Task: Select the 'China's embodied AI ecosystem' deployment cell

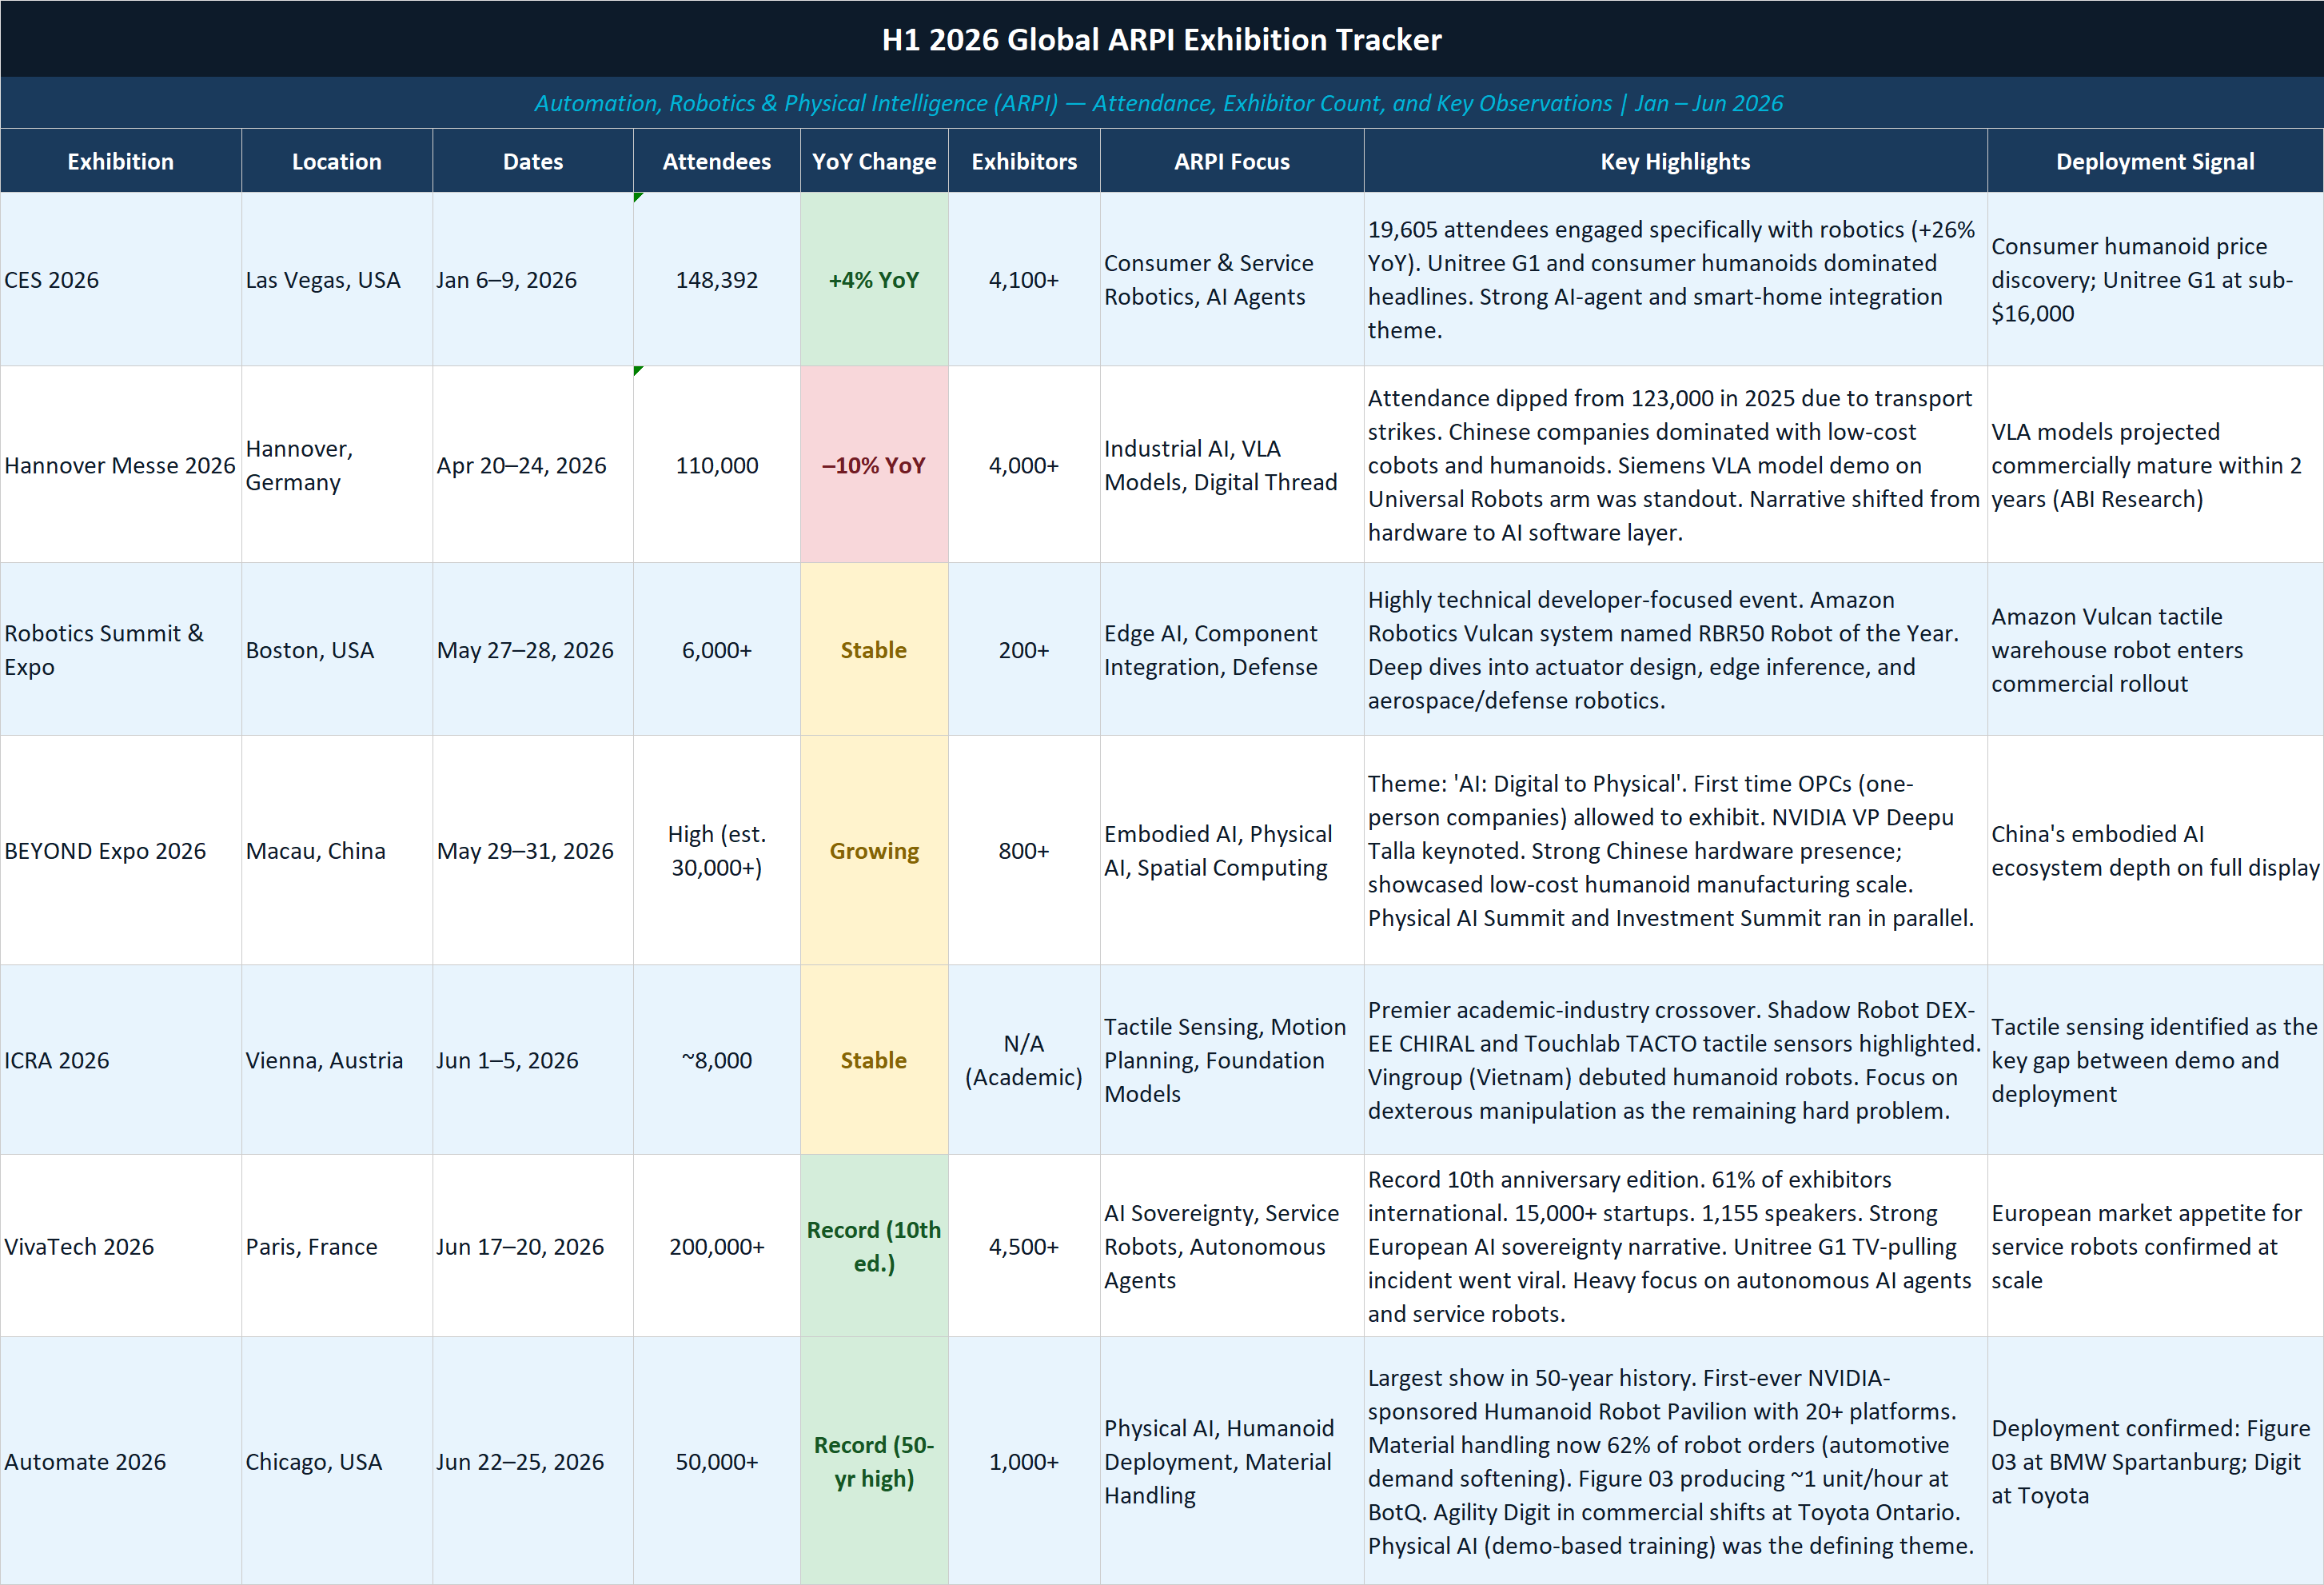Action: 2155,850
